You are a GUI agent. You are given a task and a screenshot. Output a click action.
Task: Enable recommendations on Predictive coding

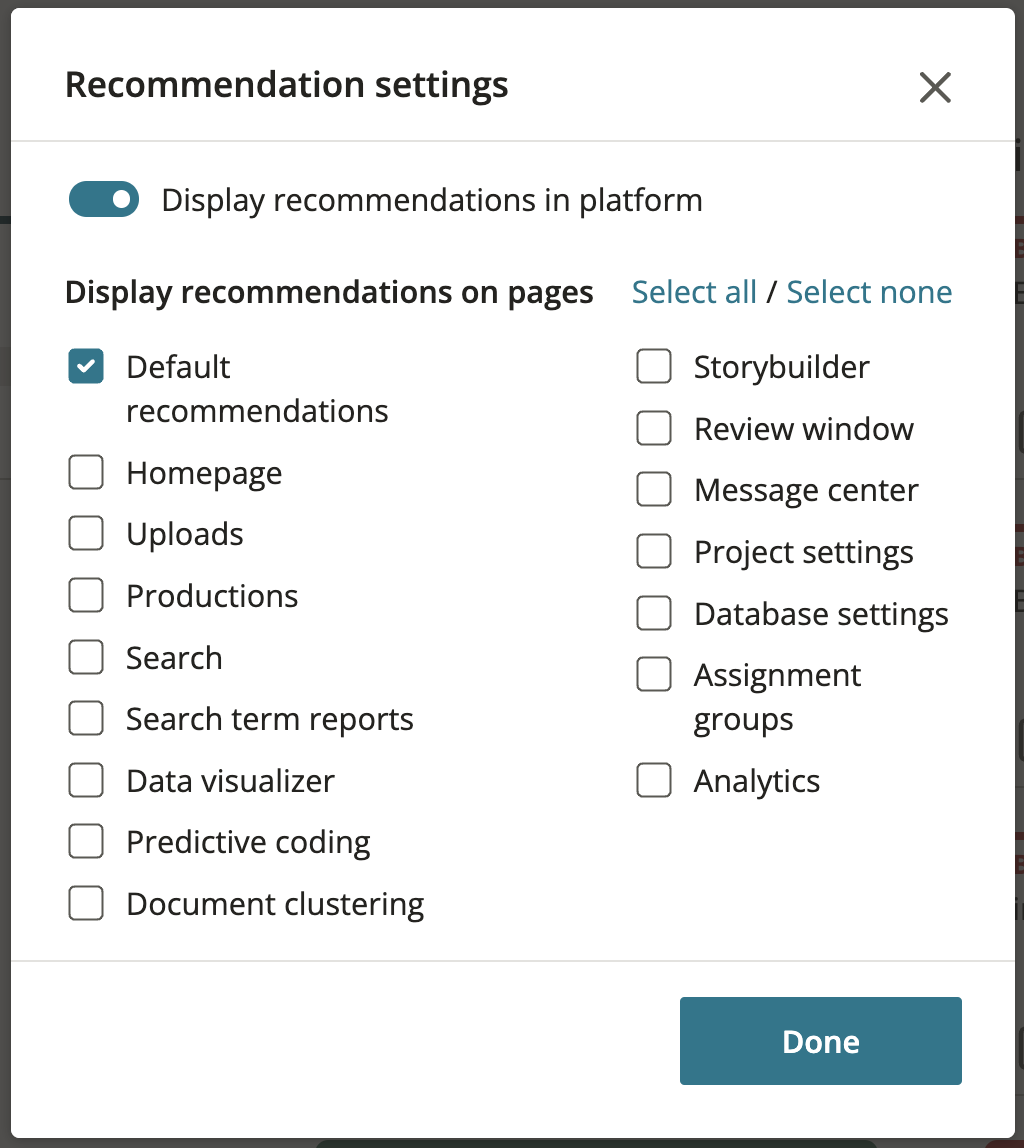pyautogui.click(x=86, y=841)
